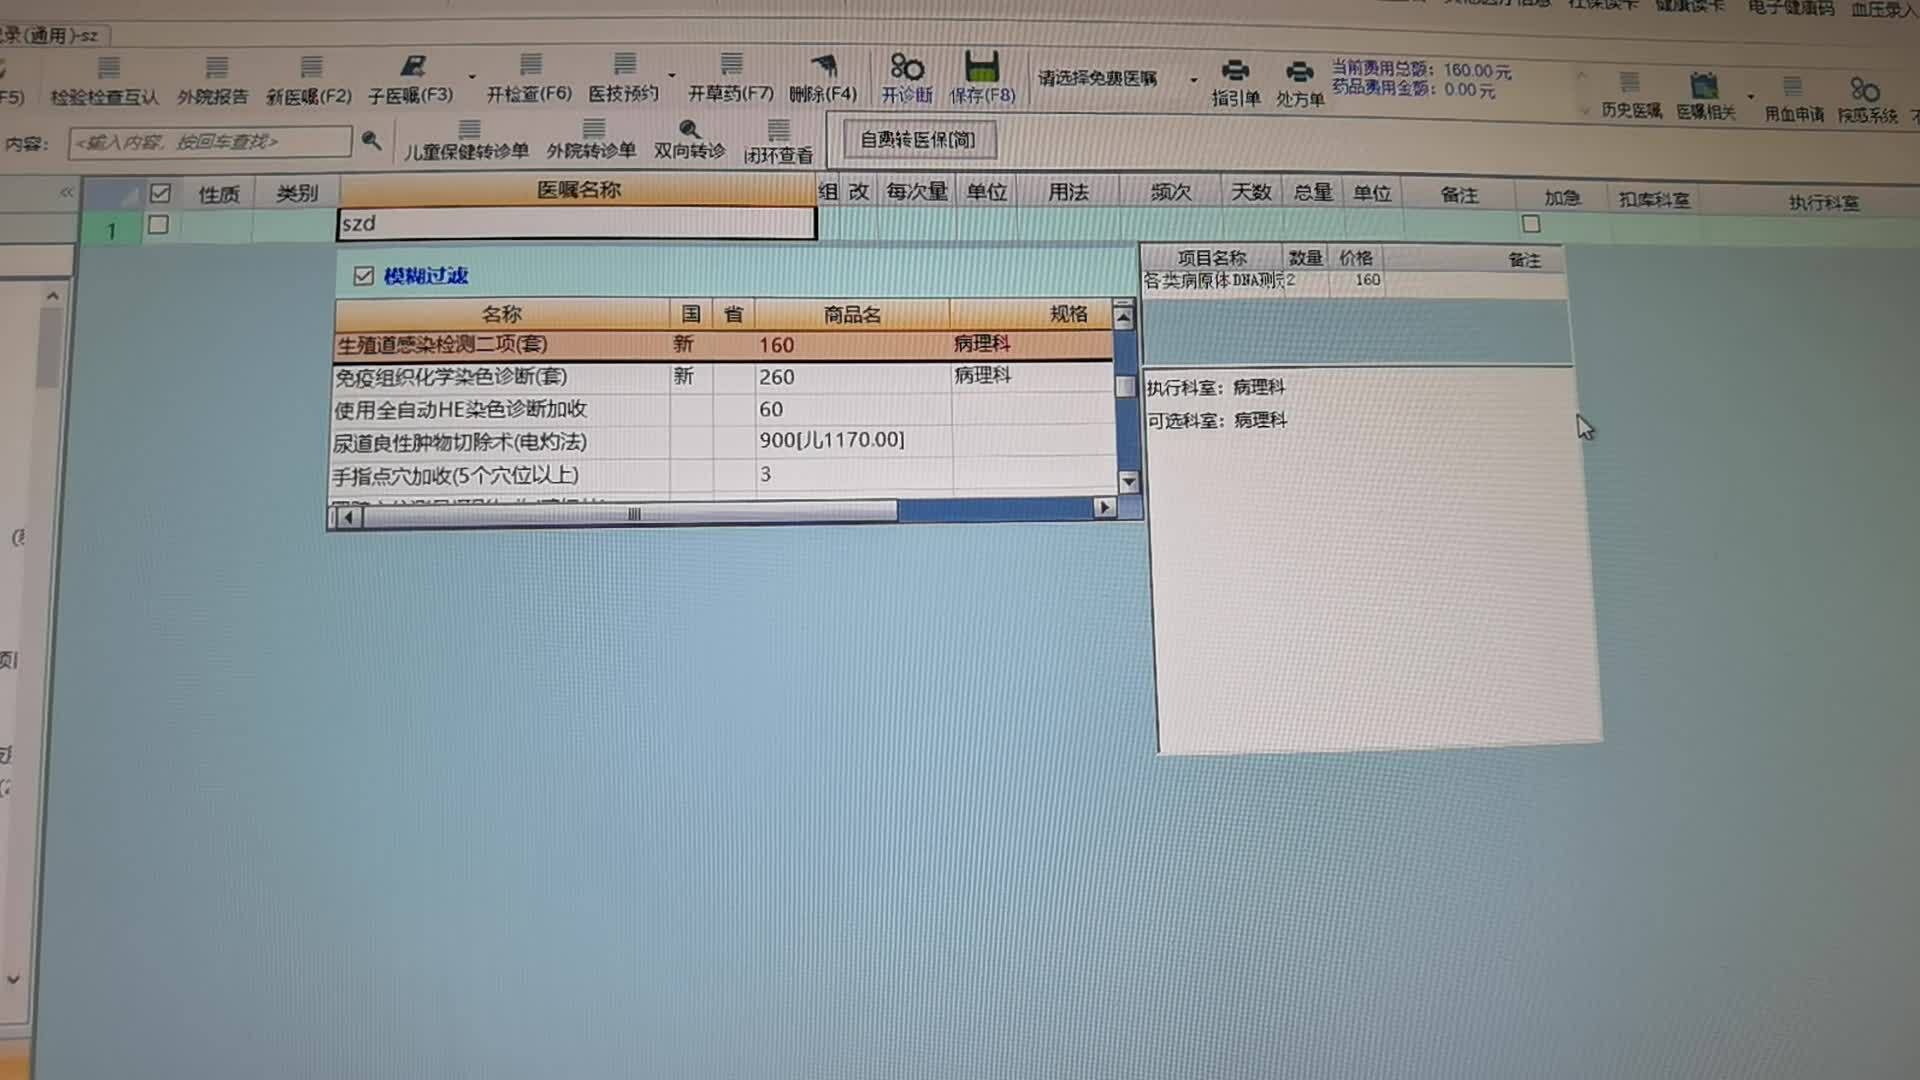Open 医嘱相关 toolbar icon
This screenshot has height=1080, width=1920.
click(1706, 97)
